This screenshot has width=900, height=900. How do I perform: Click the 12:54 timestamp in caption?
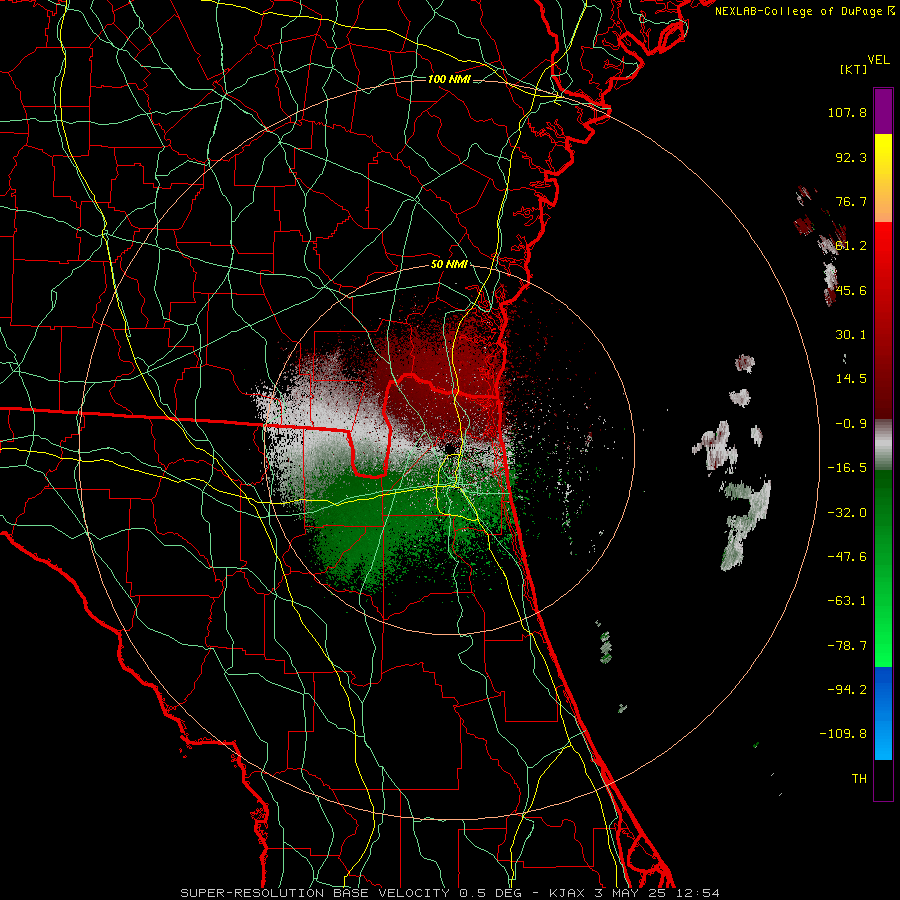tap(697, 893)
